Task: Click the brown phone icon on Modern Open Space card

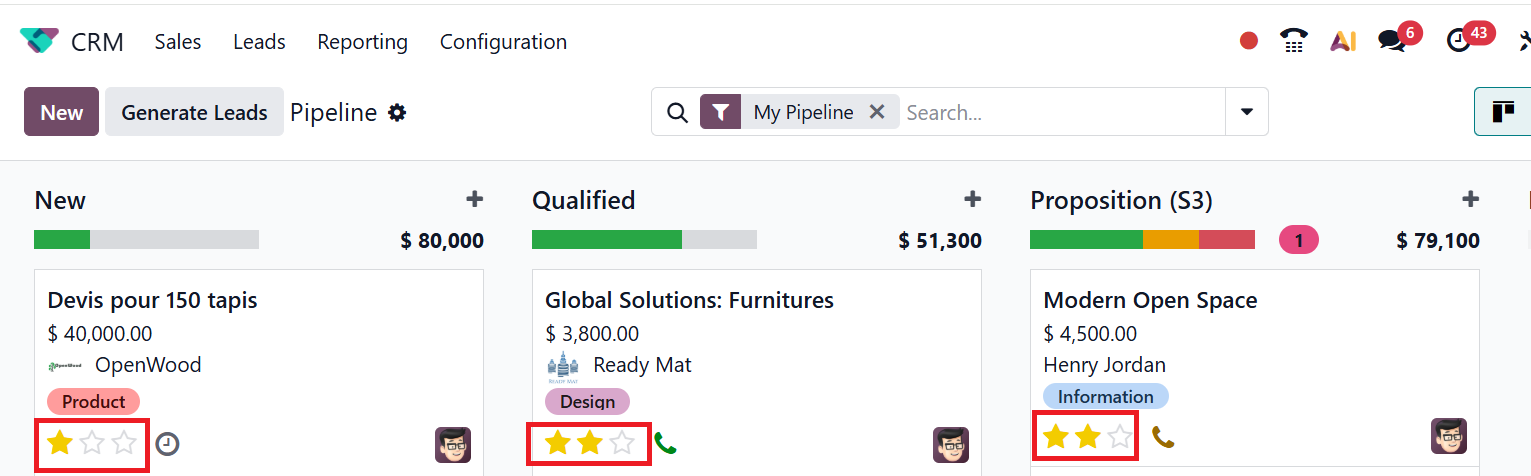Action: [x=1163, y=437]
